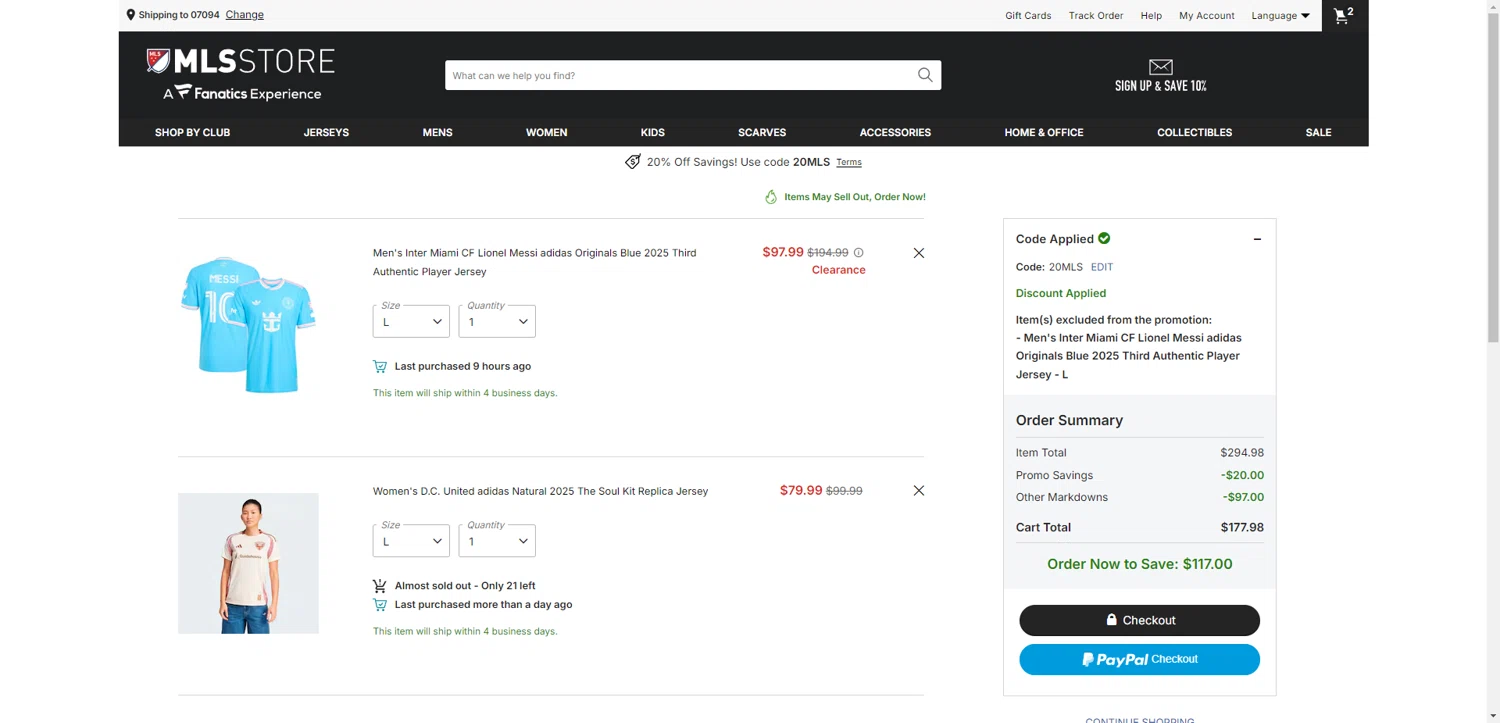Open the Mens menu
Image resolution: width=1500 pixels, height=723 pixels.
click(x=437, y=132)
